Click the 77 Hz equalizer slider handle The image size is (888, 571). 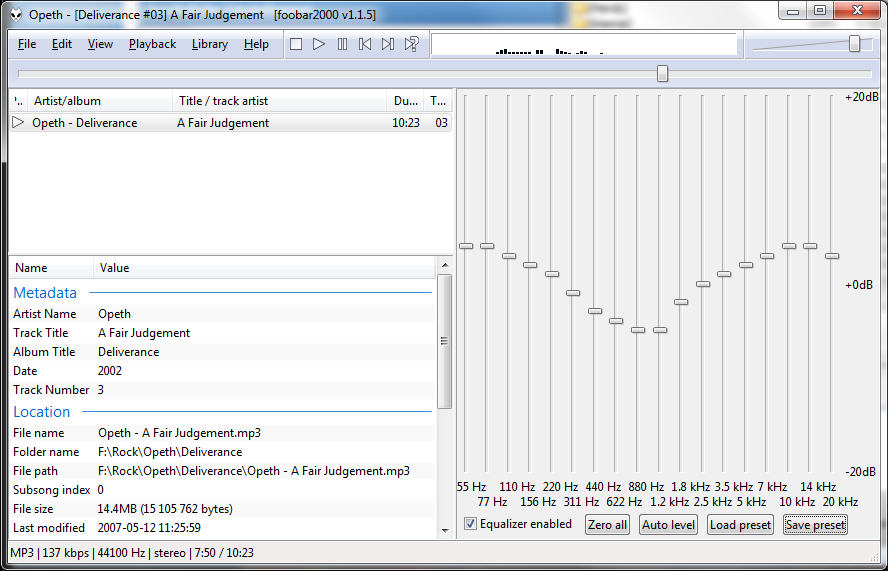[487, 246]
